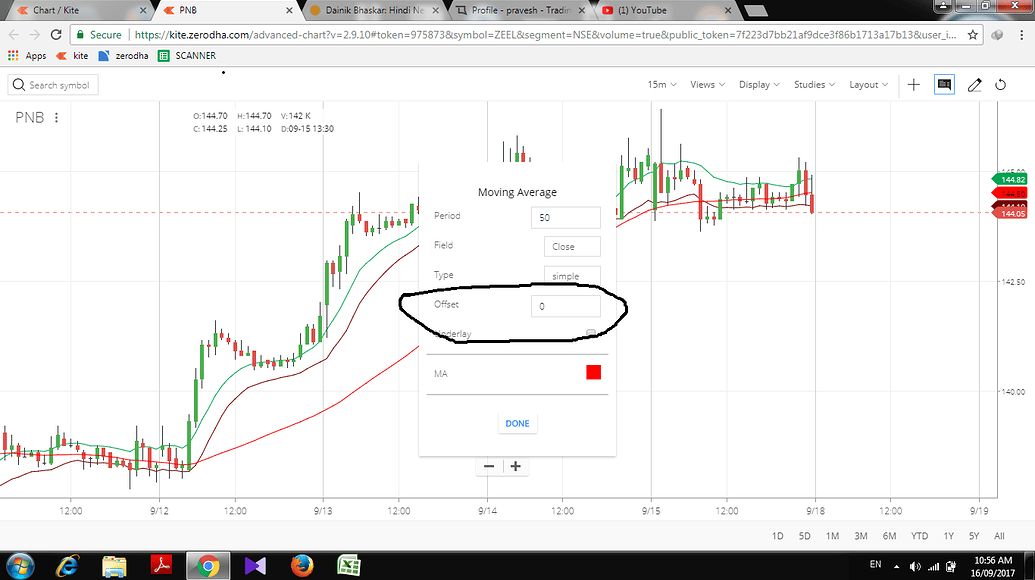The image size is (1035, 580).
Task: Expand the Display dropdown
Action: 759,85
